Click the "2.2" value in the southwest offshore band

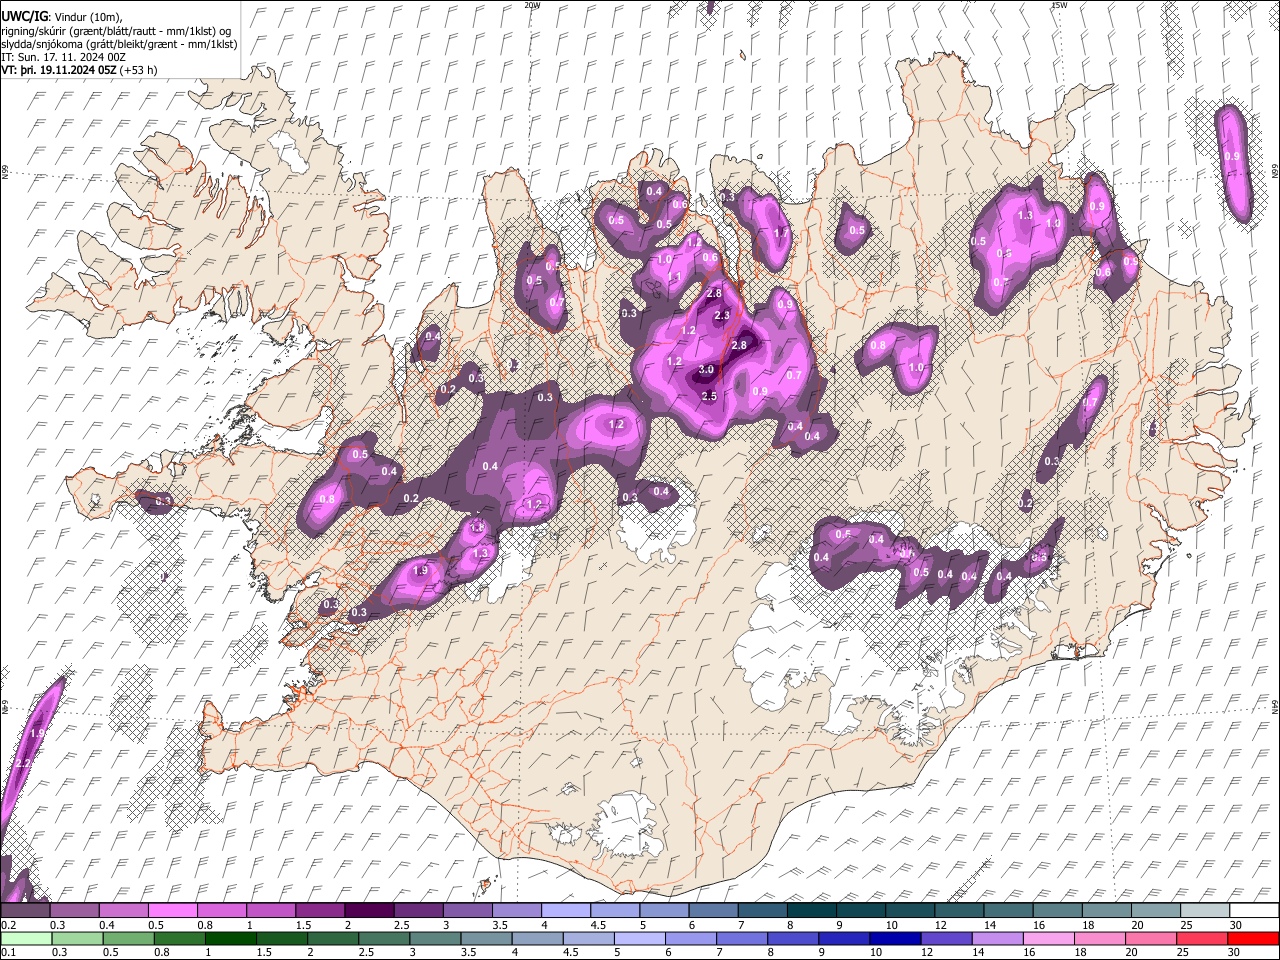[x=24, y=763]
